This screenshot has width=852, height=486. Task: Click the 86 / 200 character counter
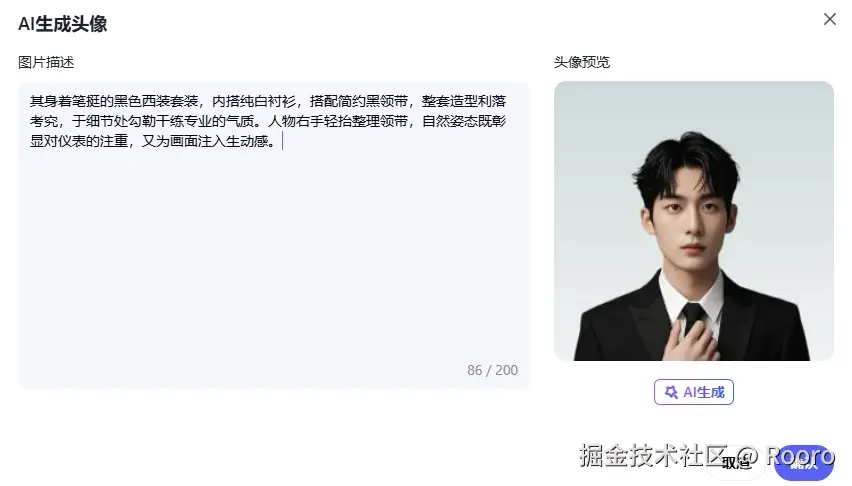tap(492, 370)
